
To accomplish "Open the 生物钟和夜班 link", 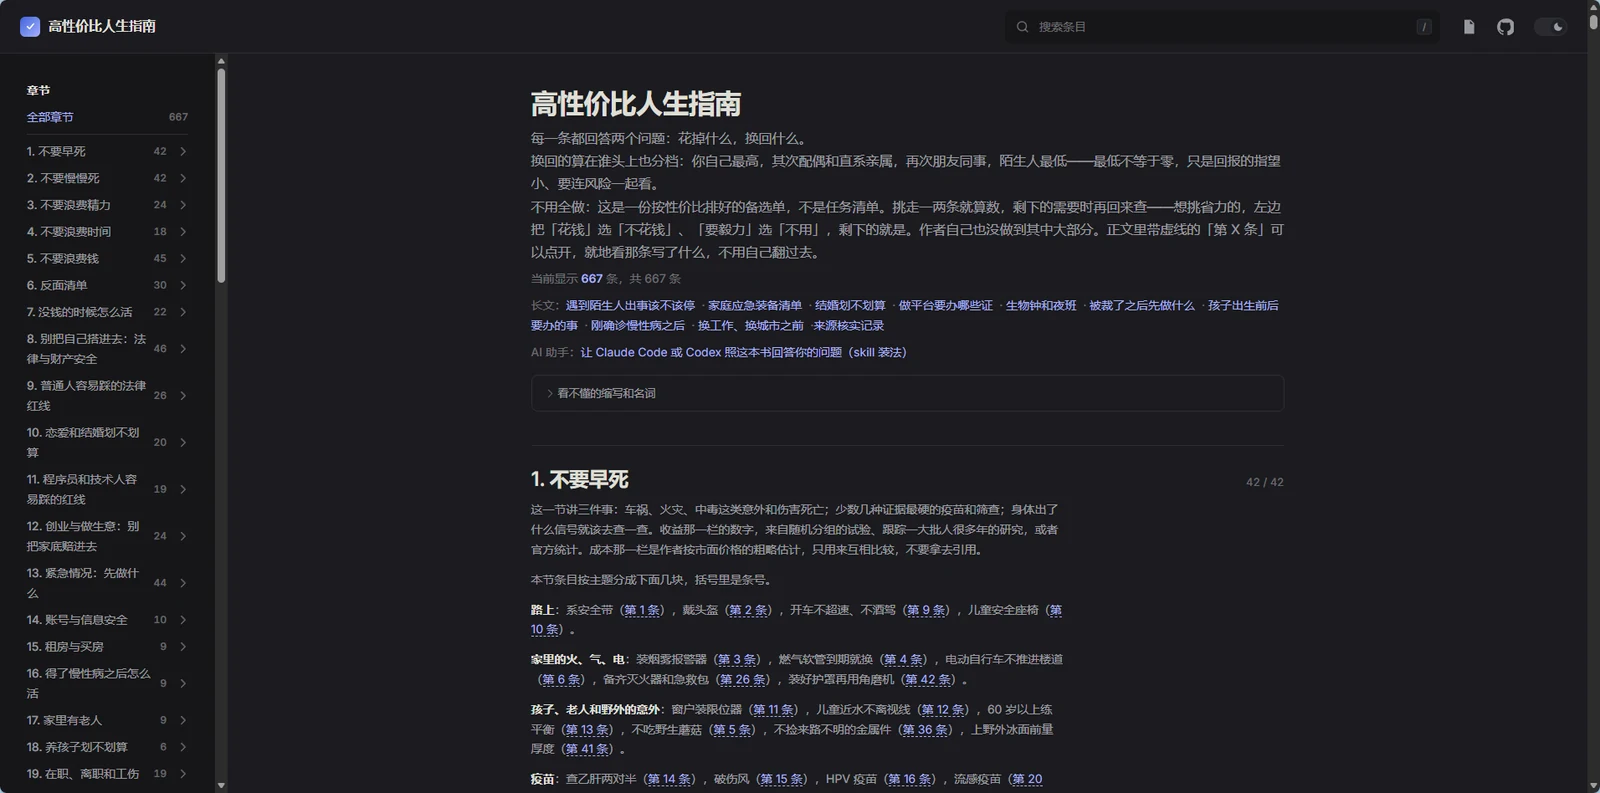I will coord(1041,306).
